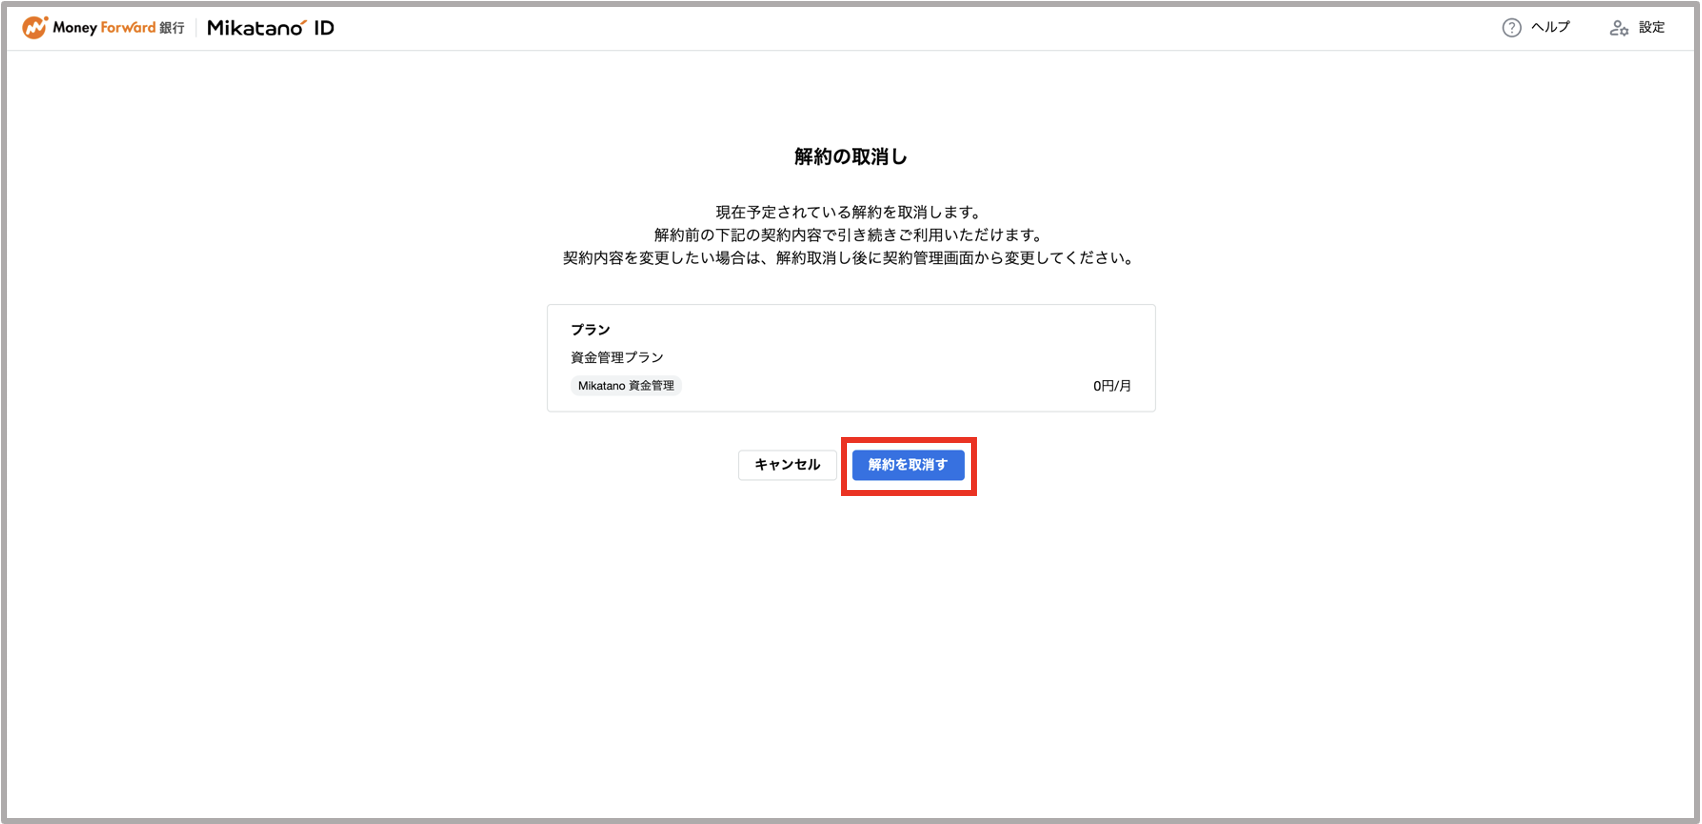This screenshot has height=824, width=1702.
Task: Click the settings user gear icon
Action: (1619, 28)
